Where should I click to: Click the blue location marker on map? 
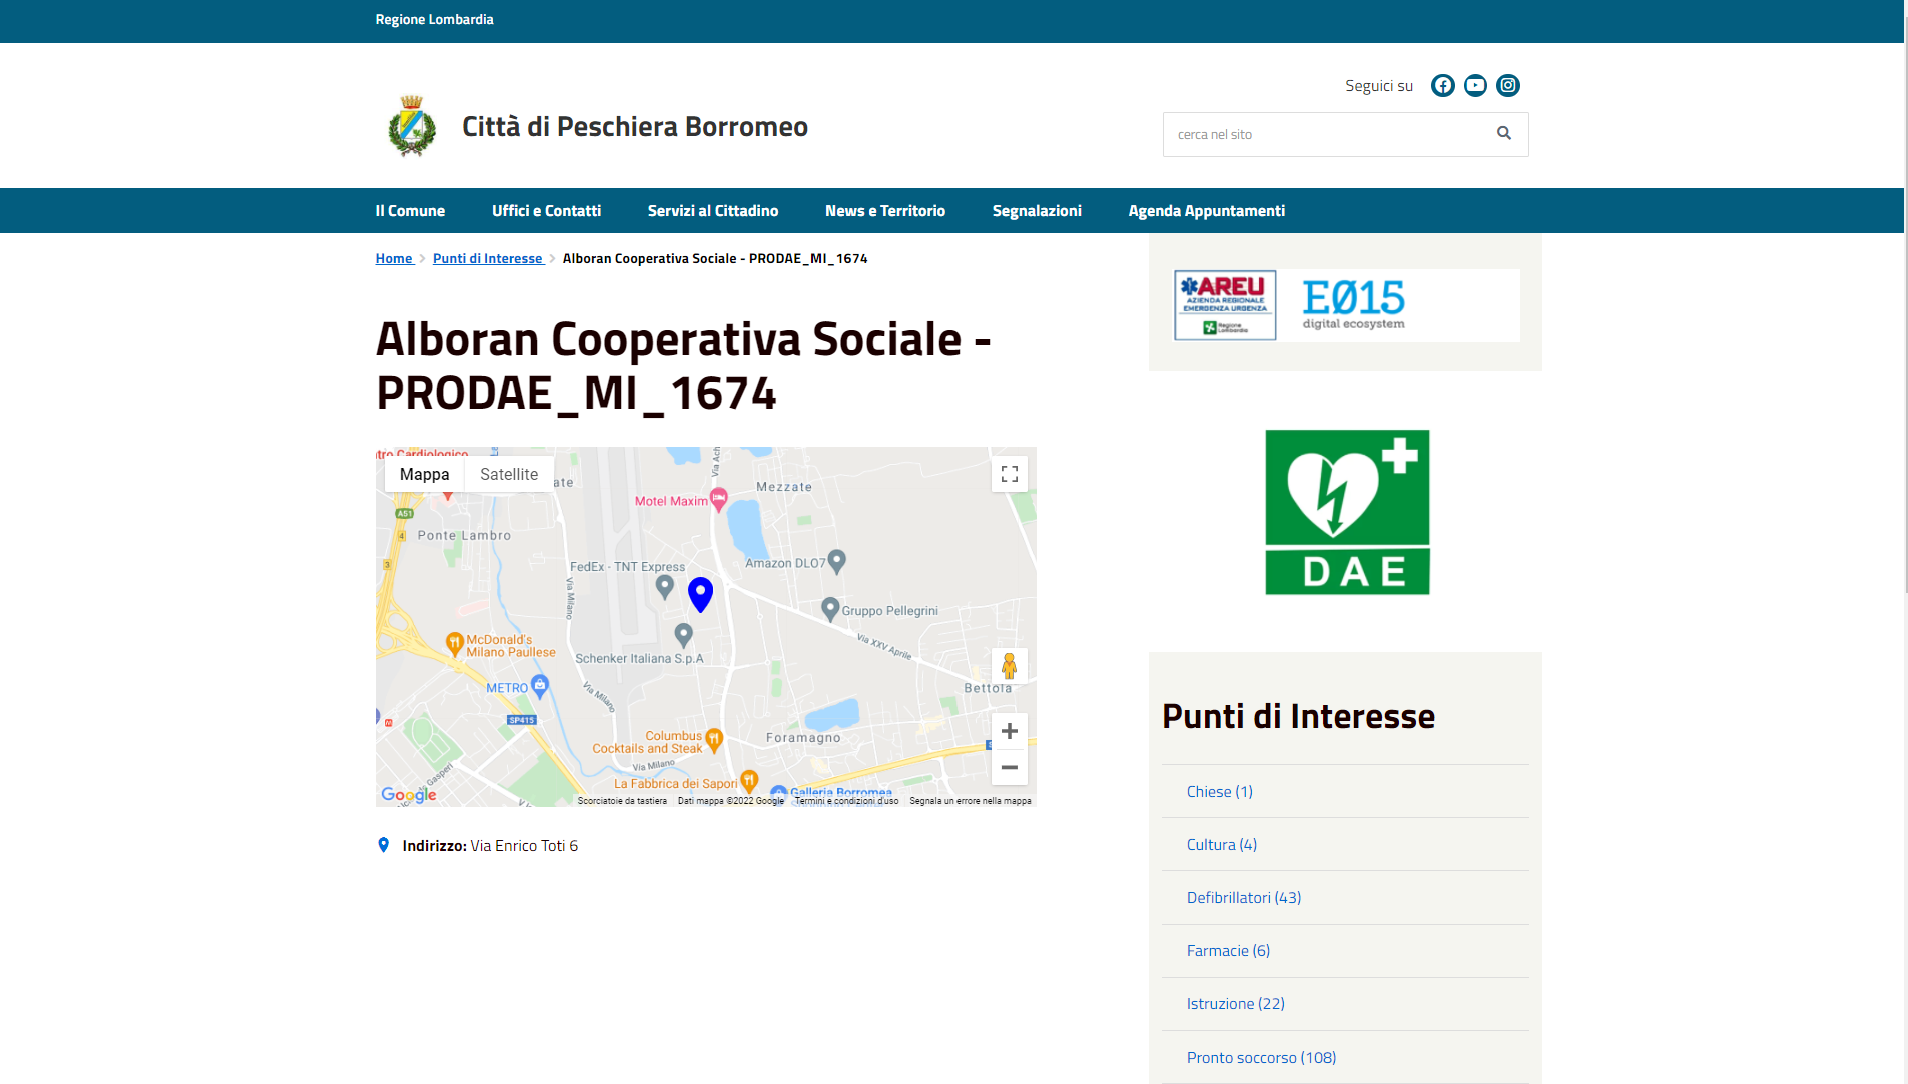click(x=700, y=593)
